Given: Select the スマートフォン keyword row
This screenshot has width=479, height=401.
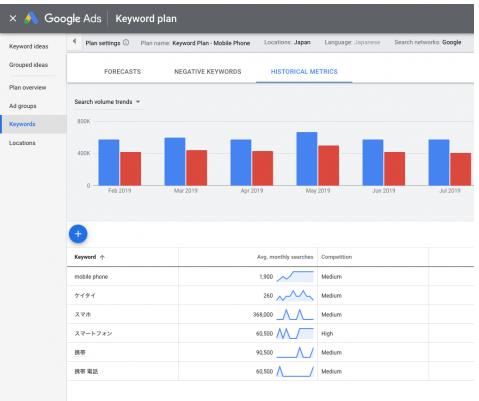Looking at the screenshot, I should 270,333.
